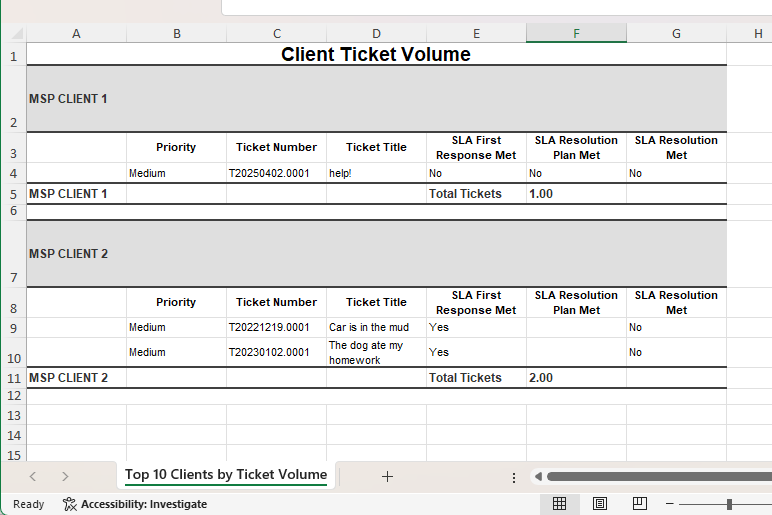Screen dimensions: 772x515
Task: Click Medium priority cell in row 9
Action: coord(176,327)
